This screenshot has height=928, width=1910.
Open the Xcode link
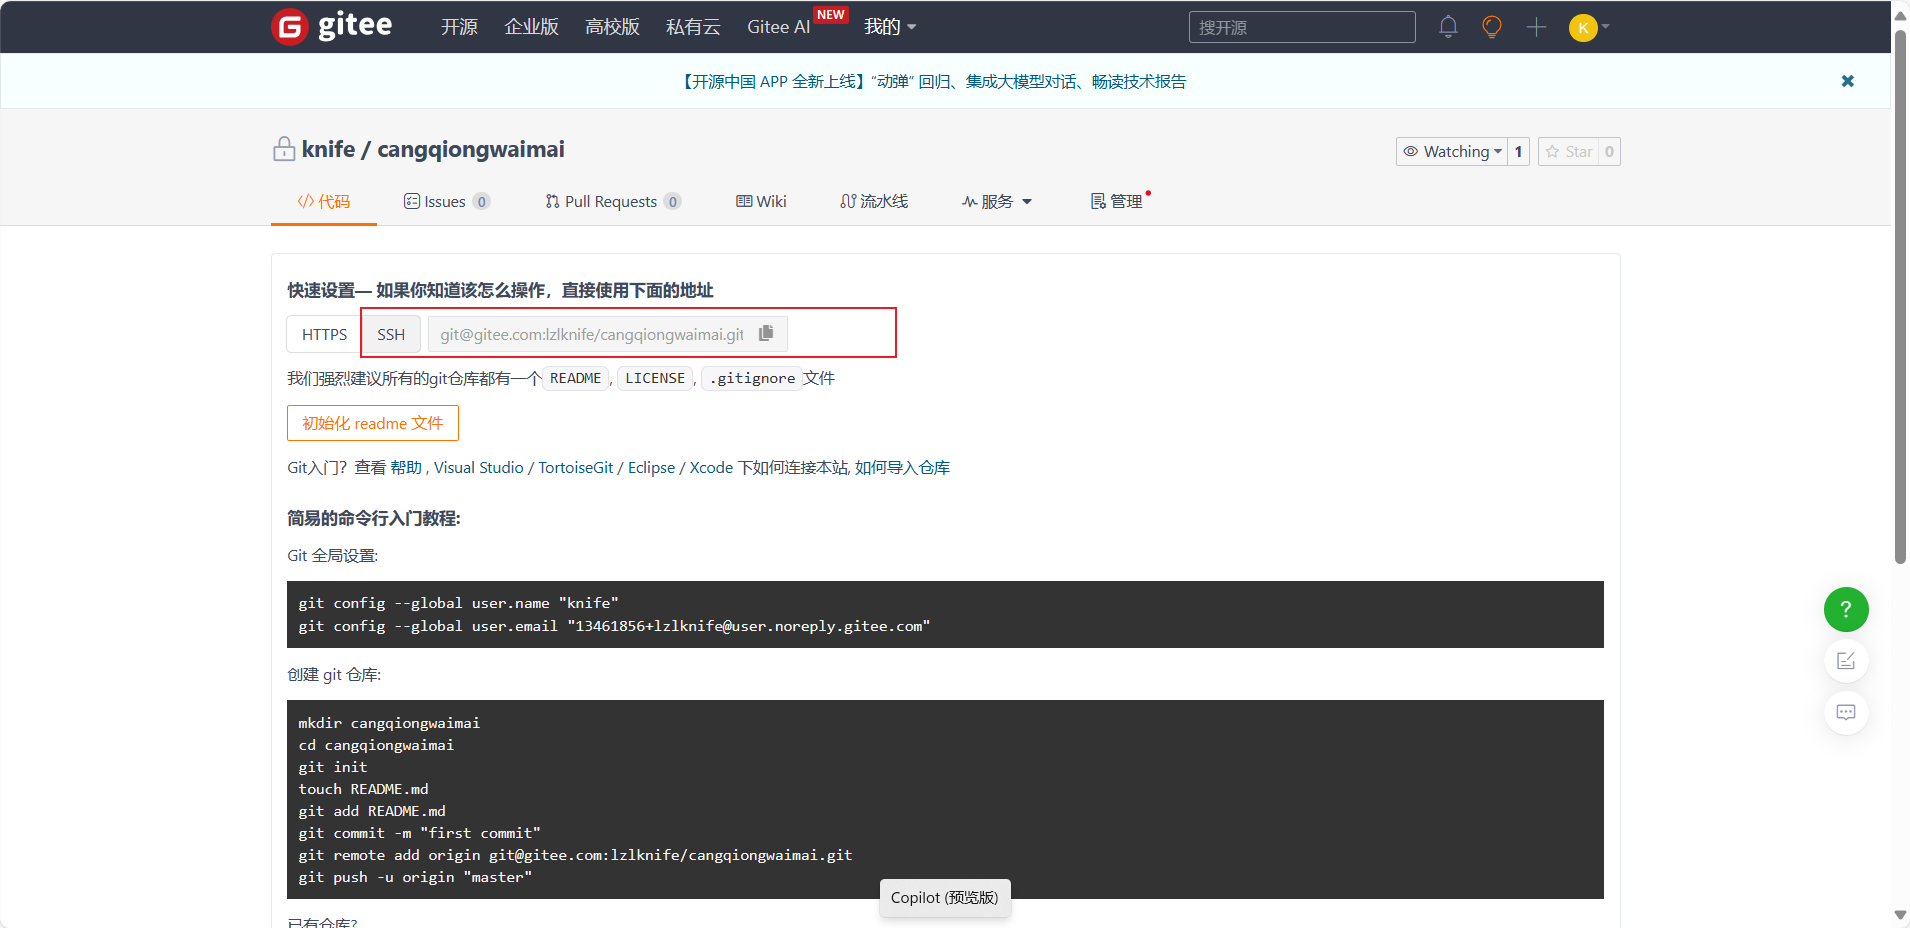711,467
